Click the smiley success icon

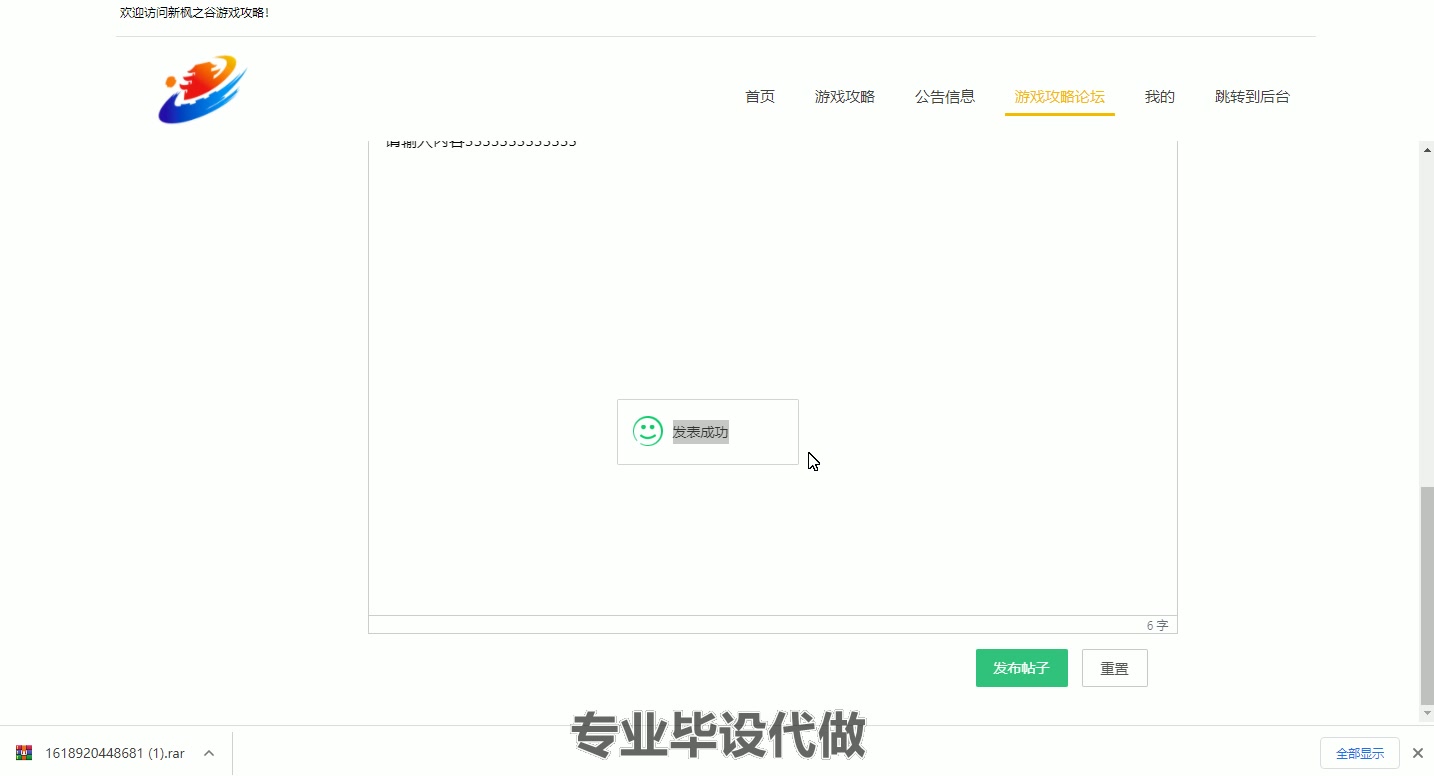coord(648,431)
